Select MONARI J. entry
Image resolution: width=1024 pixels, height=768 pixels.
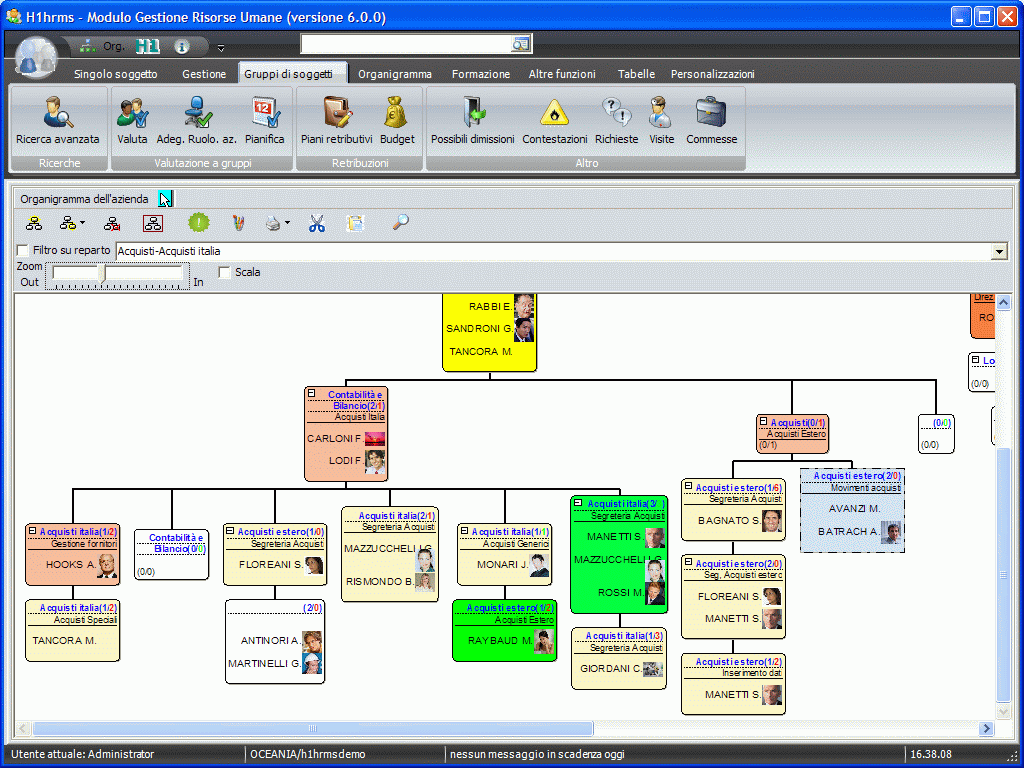click(502, 564)
